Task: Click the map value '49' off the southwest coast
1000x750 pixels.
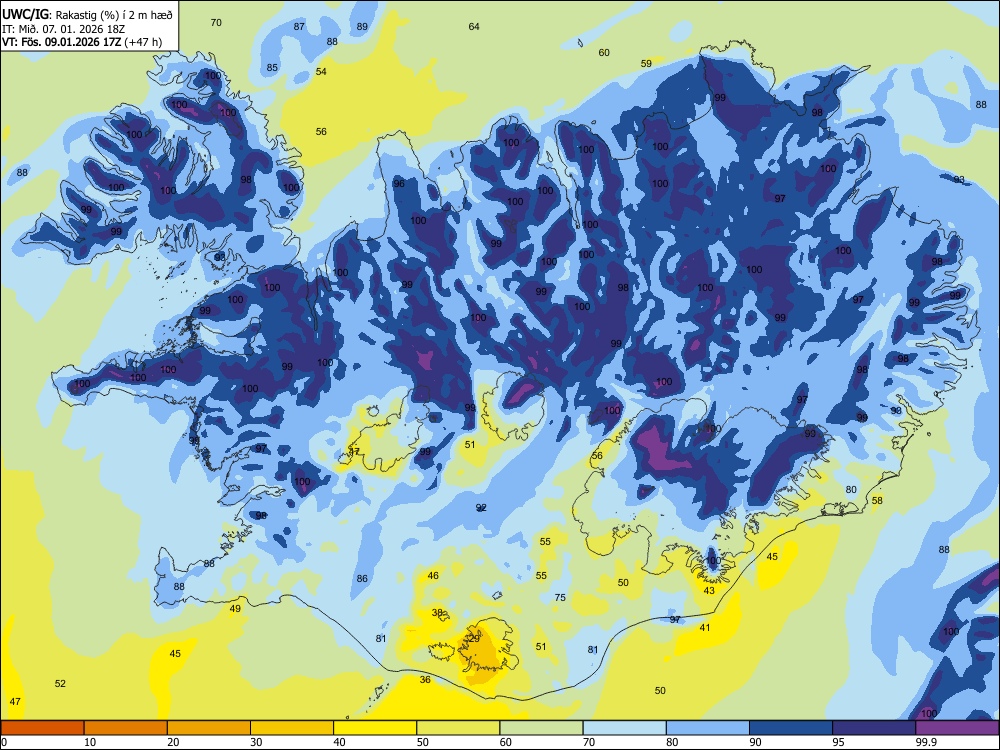Action: pyautogui.click(x=235, y=609)
